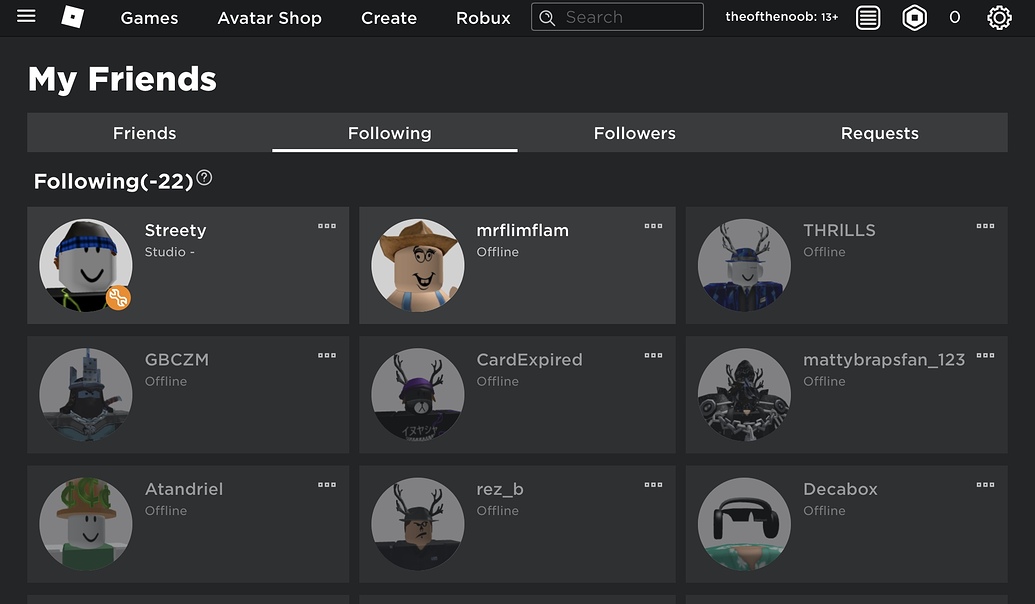Switch to the Followers tab

[x=634, y=132]
